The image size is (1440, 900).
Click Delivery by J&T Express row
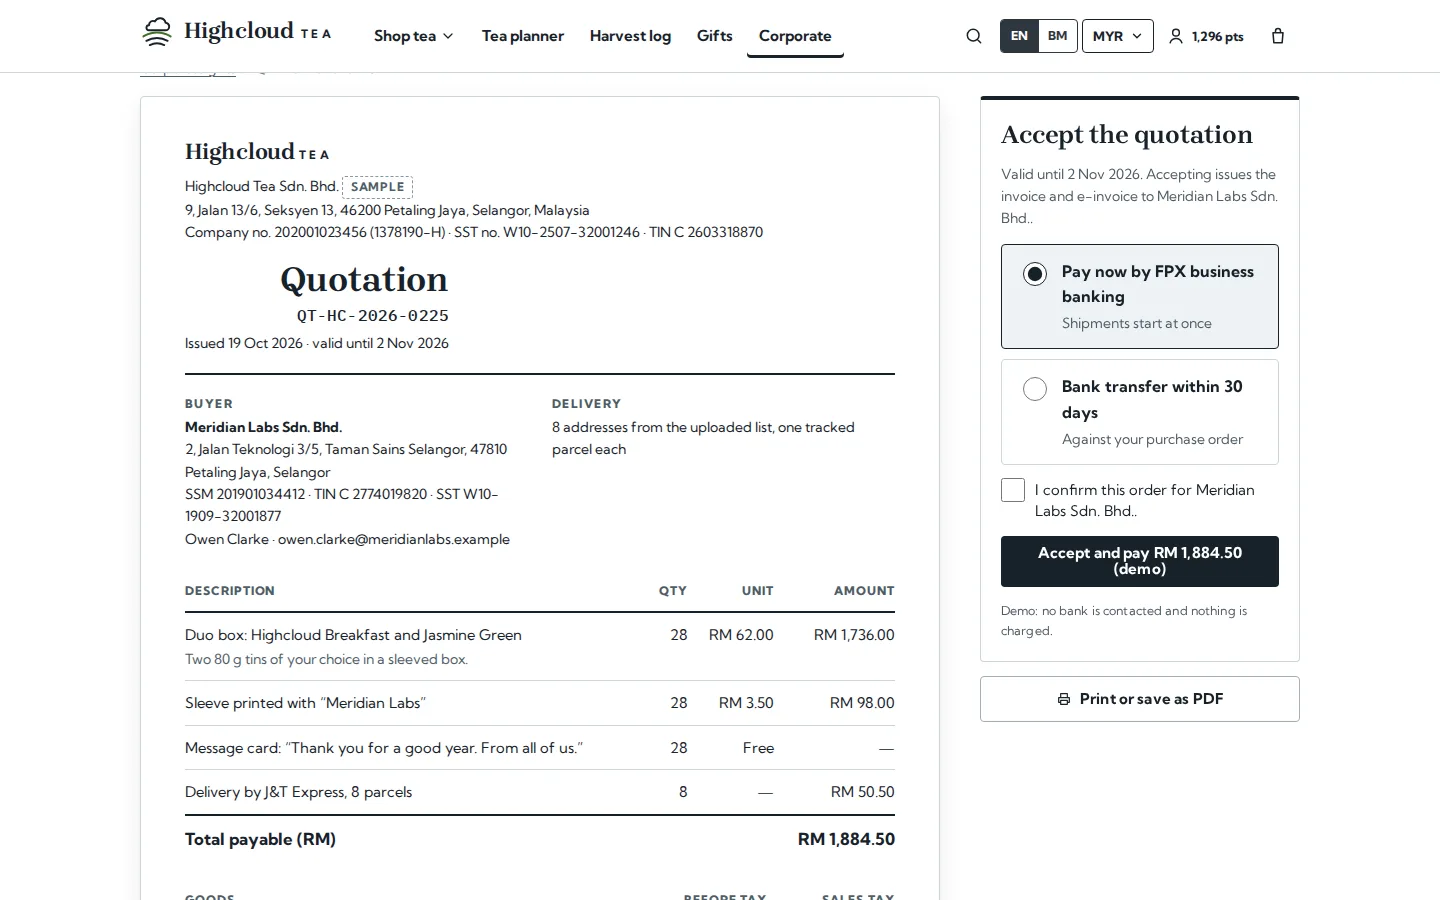pos(540,792)
